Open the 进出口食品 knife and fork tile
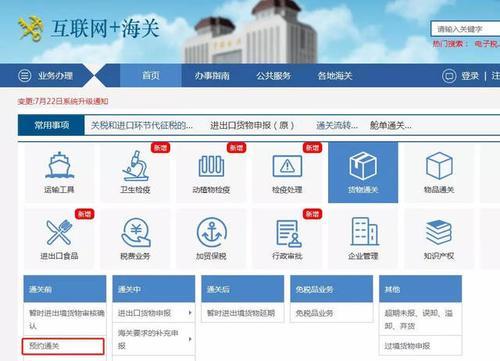Screen dimensions: 500x361 click(x=59, y=238)
